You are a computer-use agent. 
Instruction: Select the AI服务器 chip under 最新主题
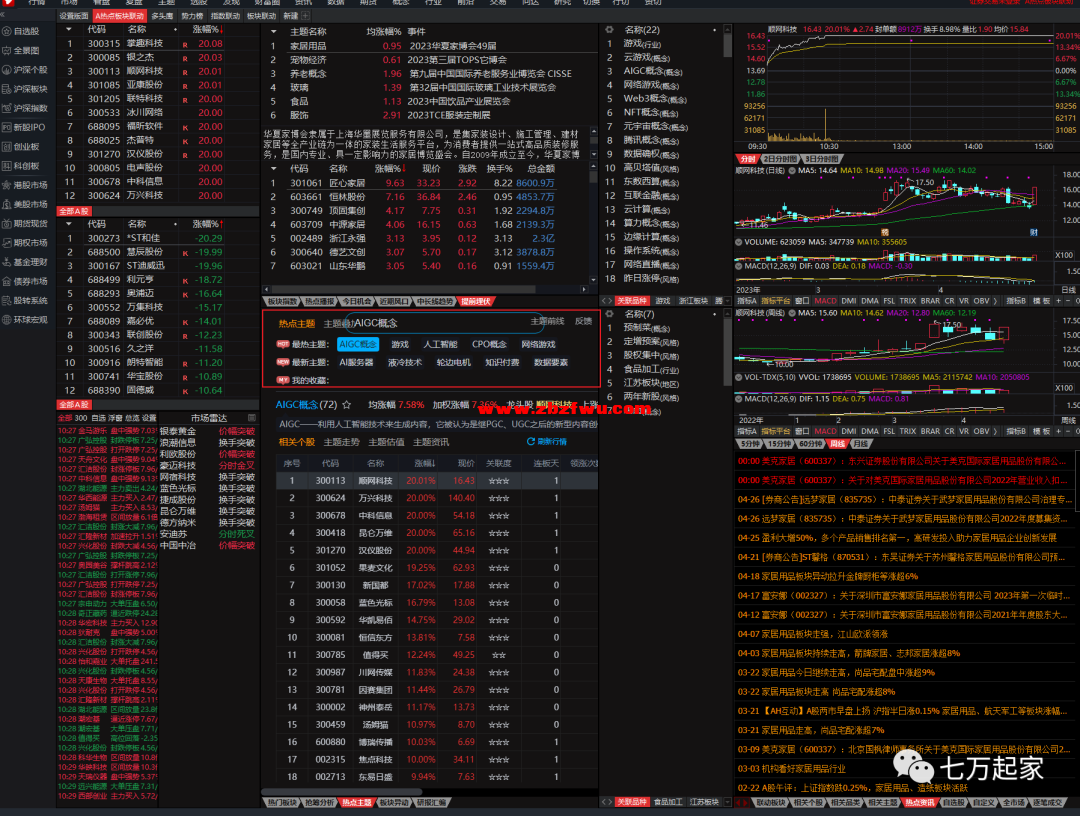[356, 362]
